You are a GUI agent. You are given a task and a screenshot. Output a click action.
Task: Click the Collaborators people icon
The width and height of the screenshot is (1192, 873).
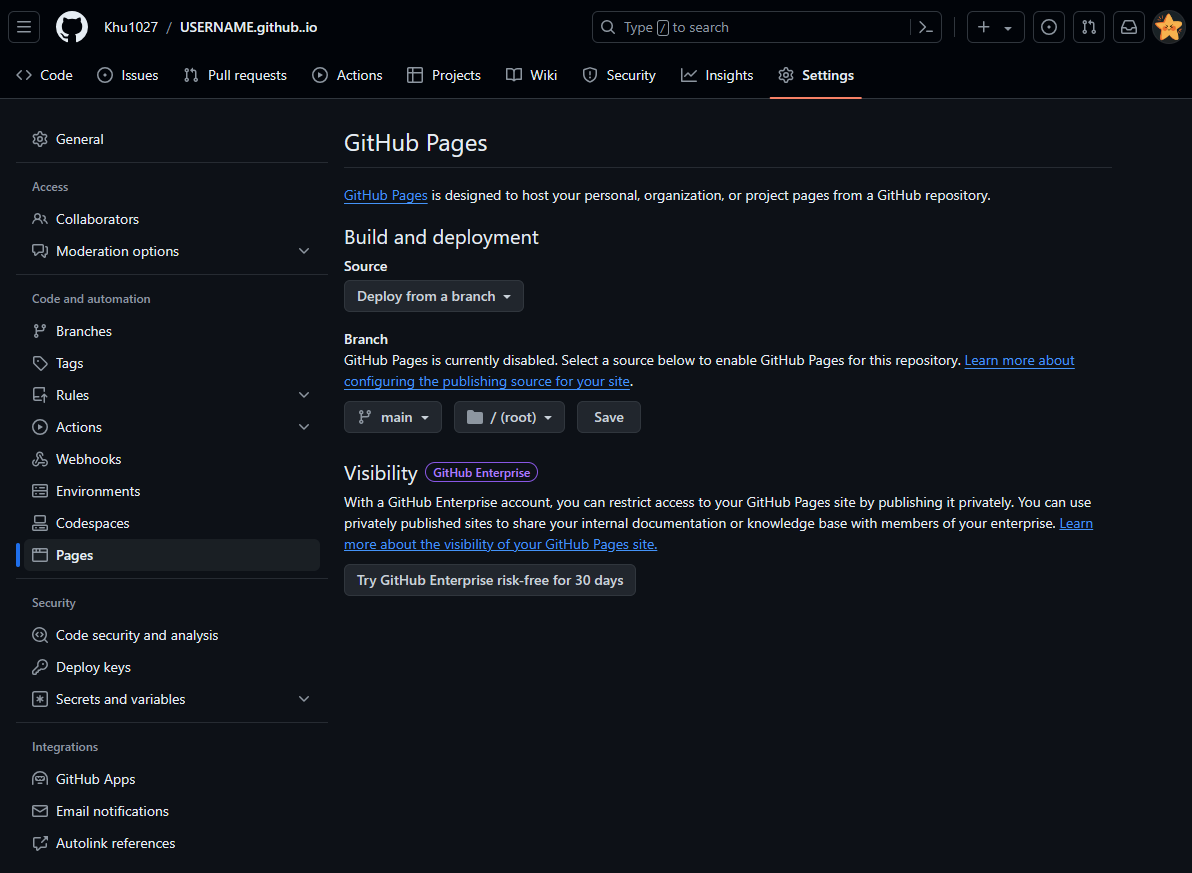40,219
